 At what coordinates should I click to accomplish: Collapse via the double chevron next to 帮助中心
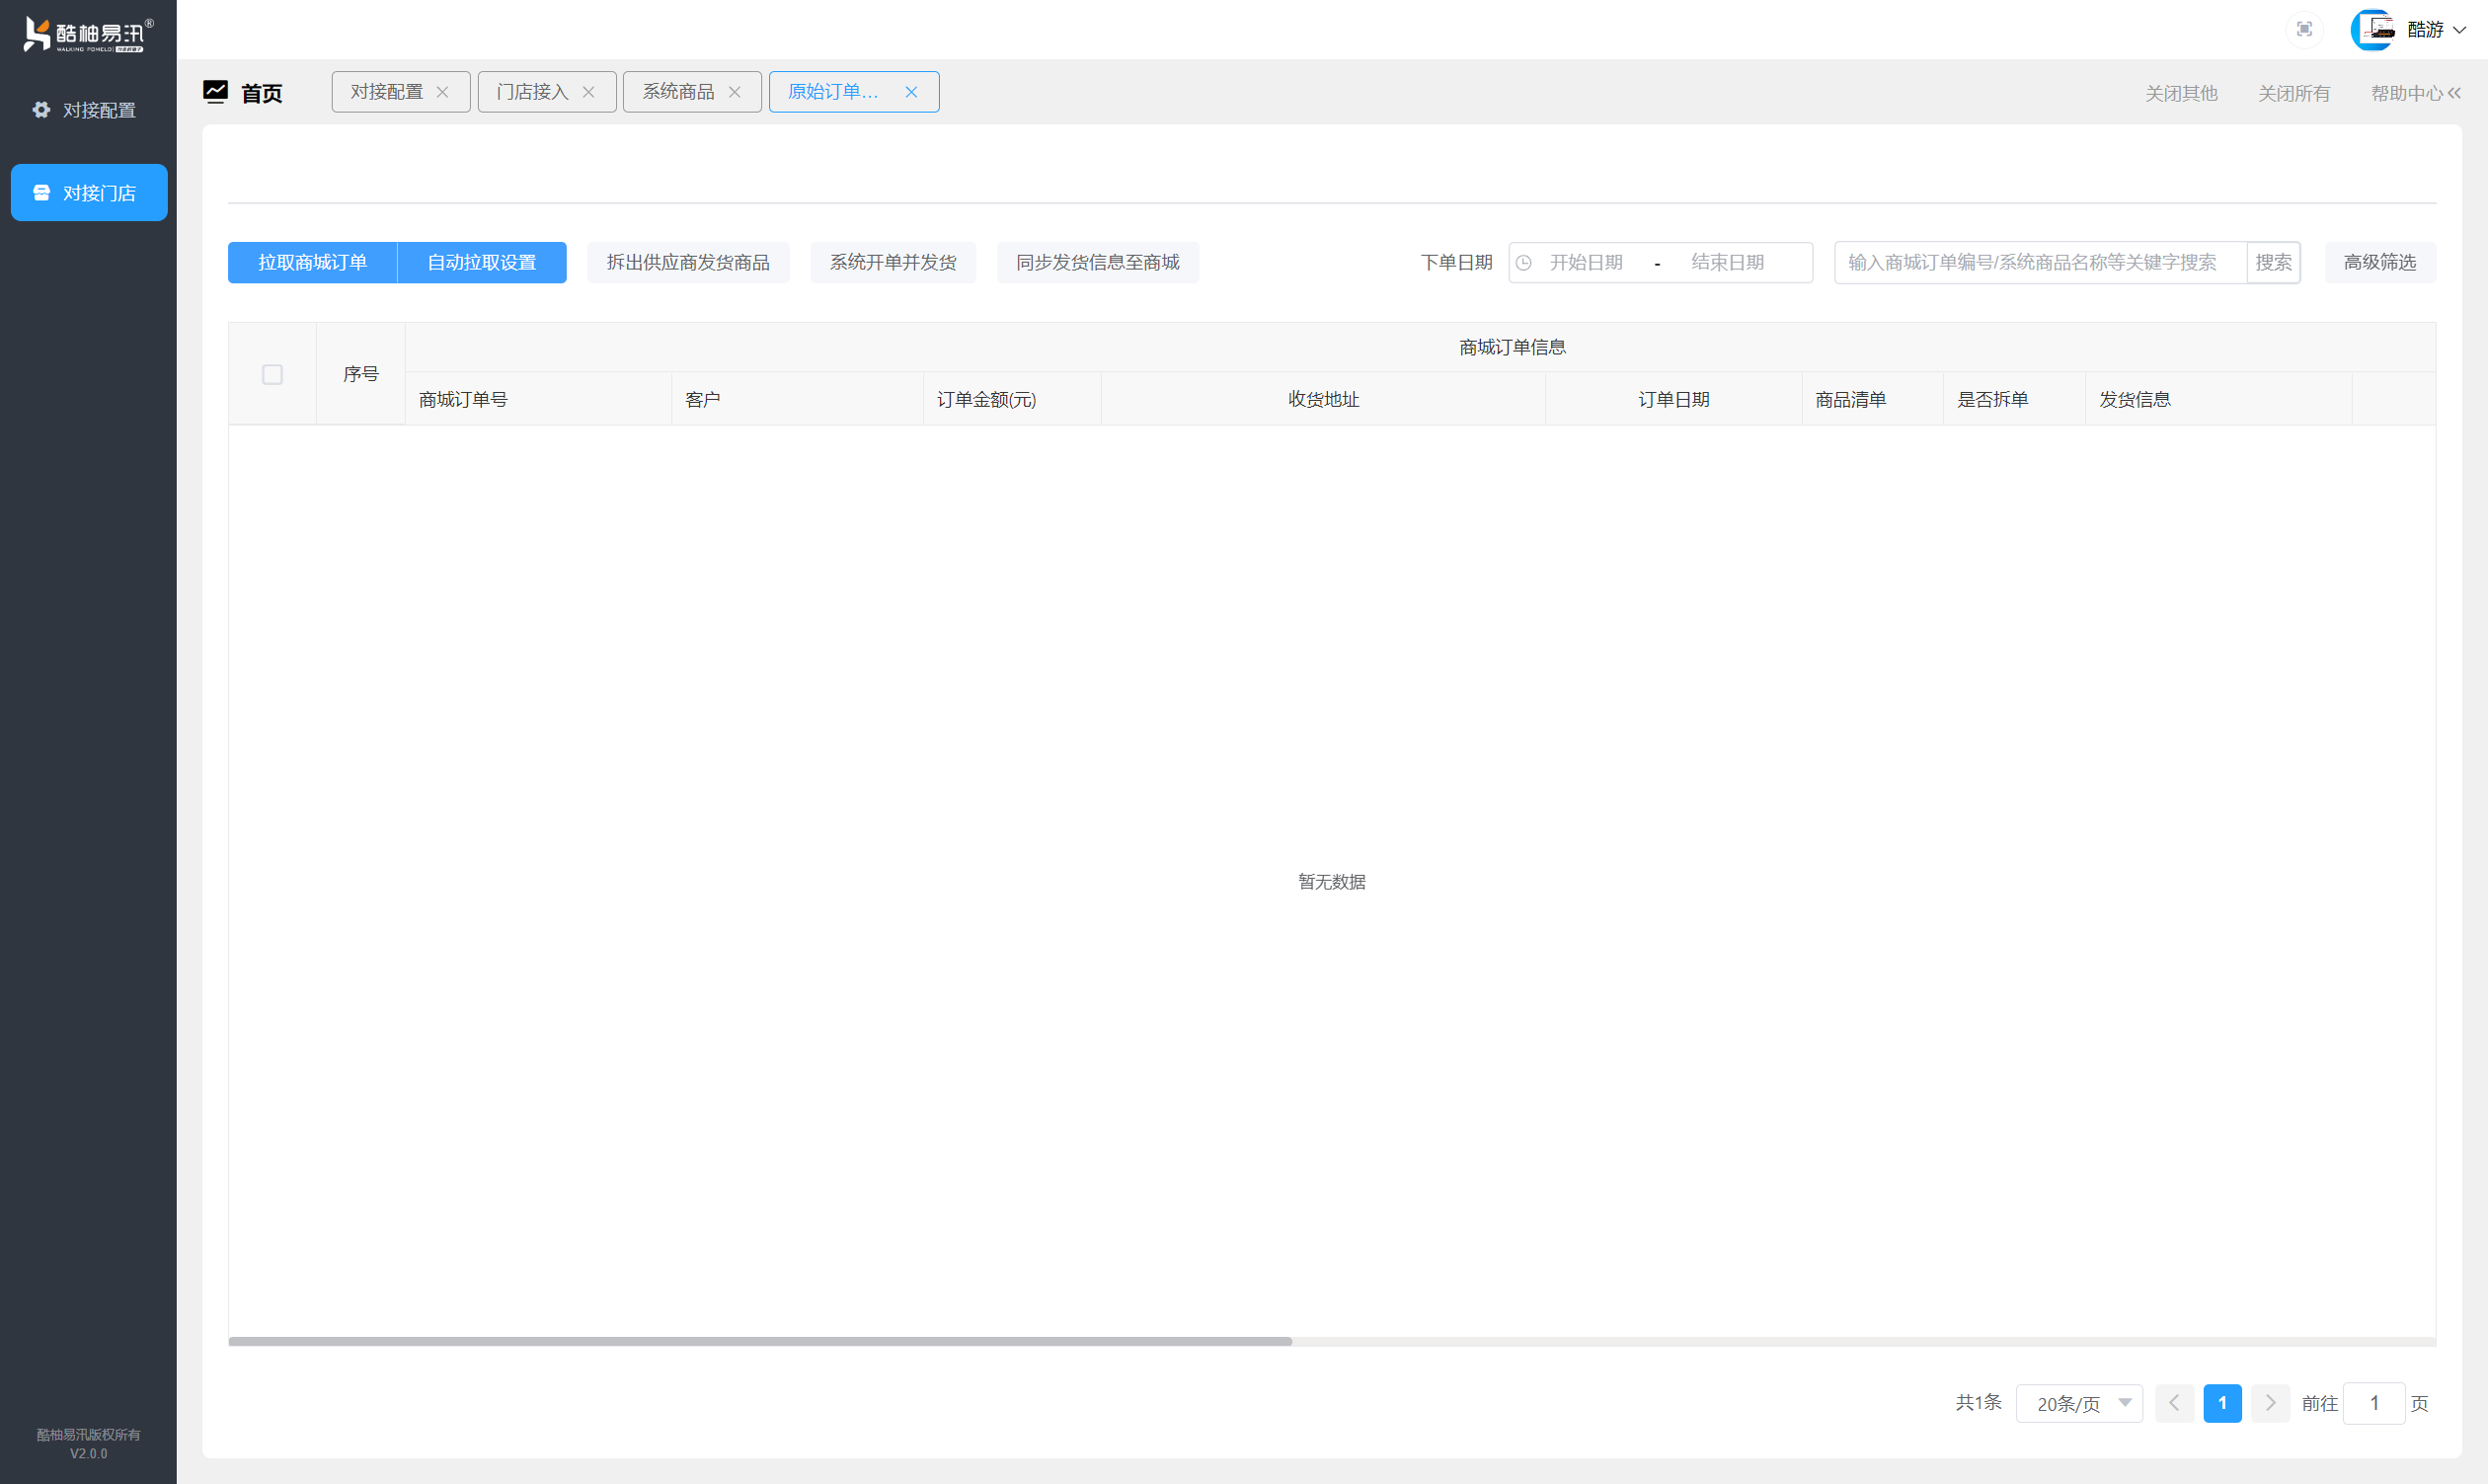coord(2454,93)
